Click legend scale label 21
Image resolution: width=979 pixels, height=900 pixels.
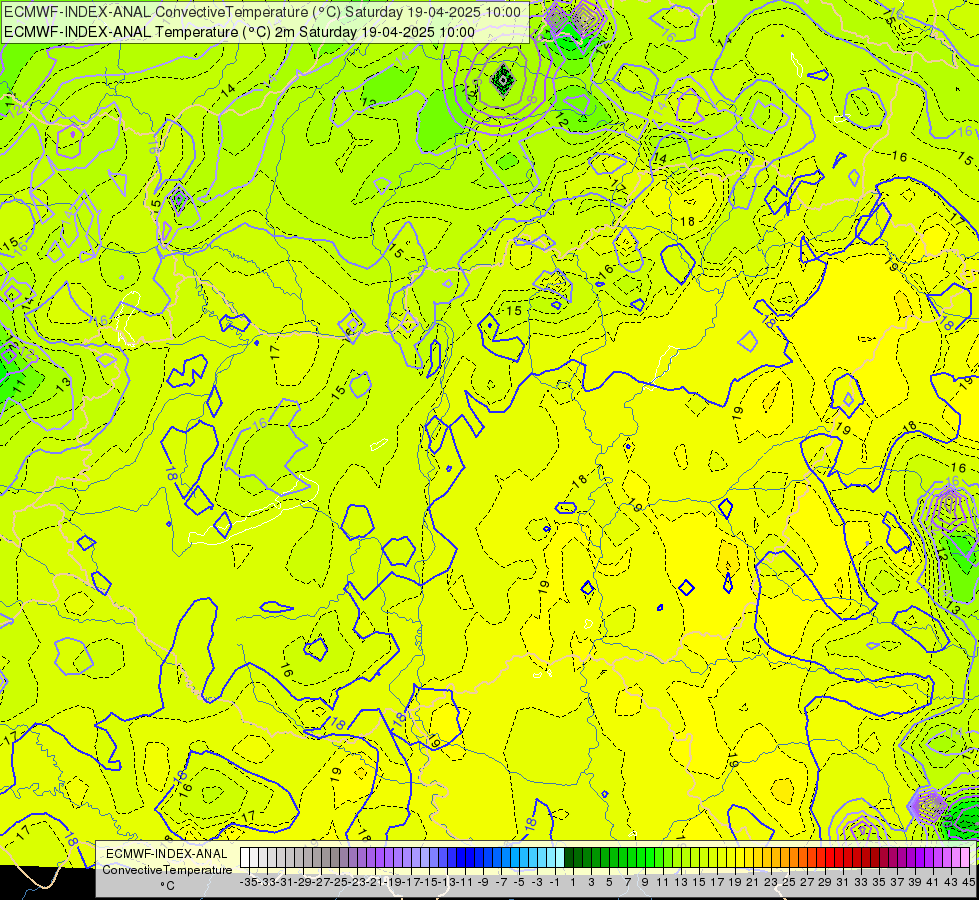(753, 882)
